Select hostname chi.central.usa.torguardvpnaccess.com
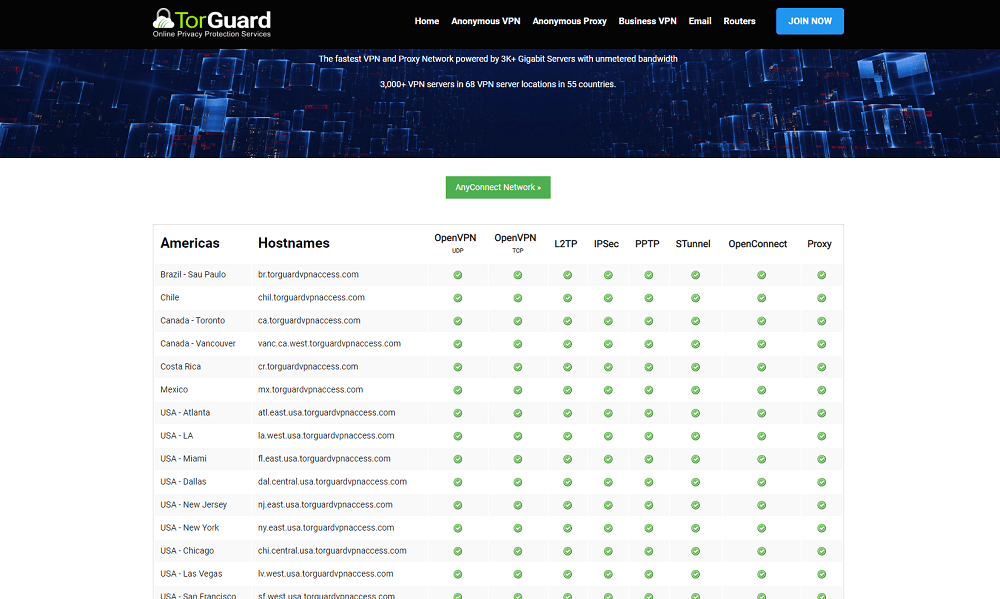1000x599 pixels. coord(332,550)
